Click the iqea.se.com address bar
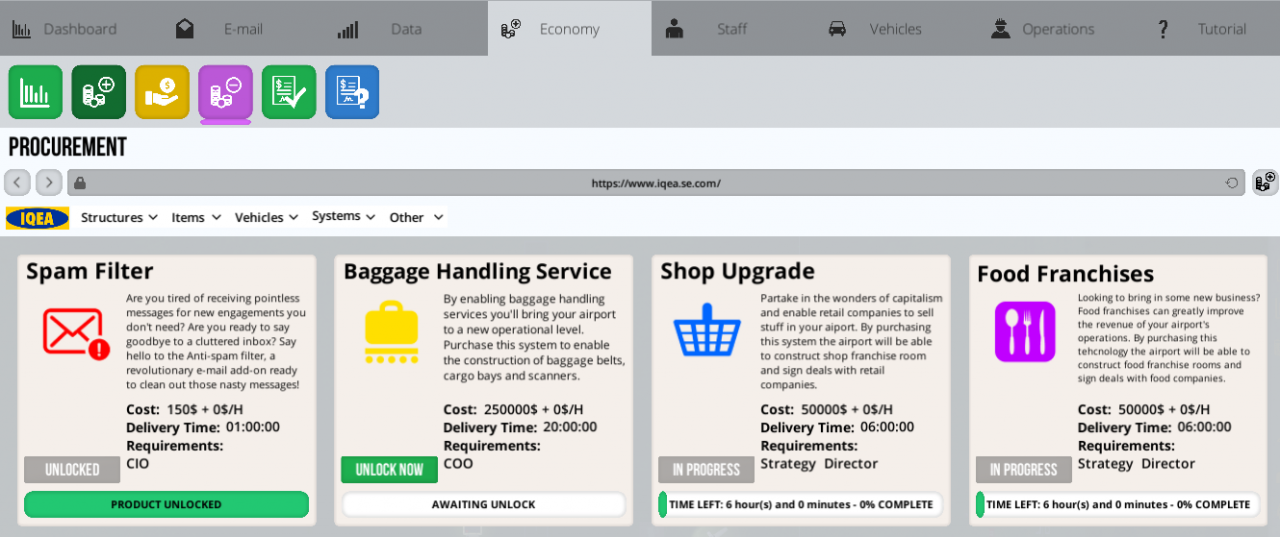The height and width of the screenshot is (537, 1280). pyautogui.click(x=655, y=183)
